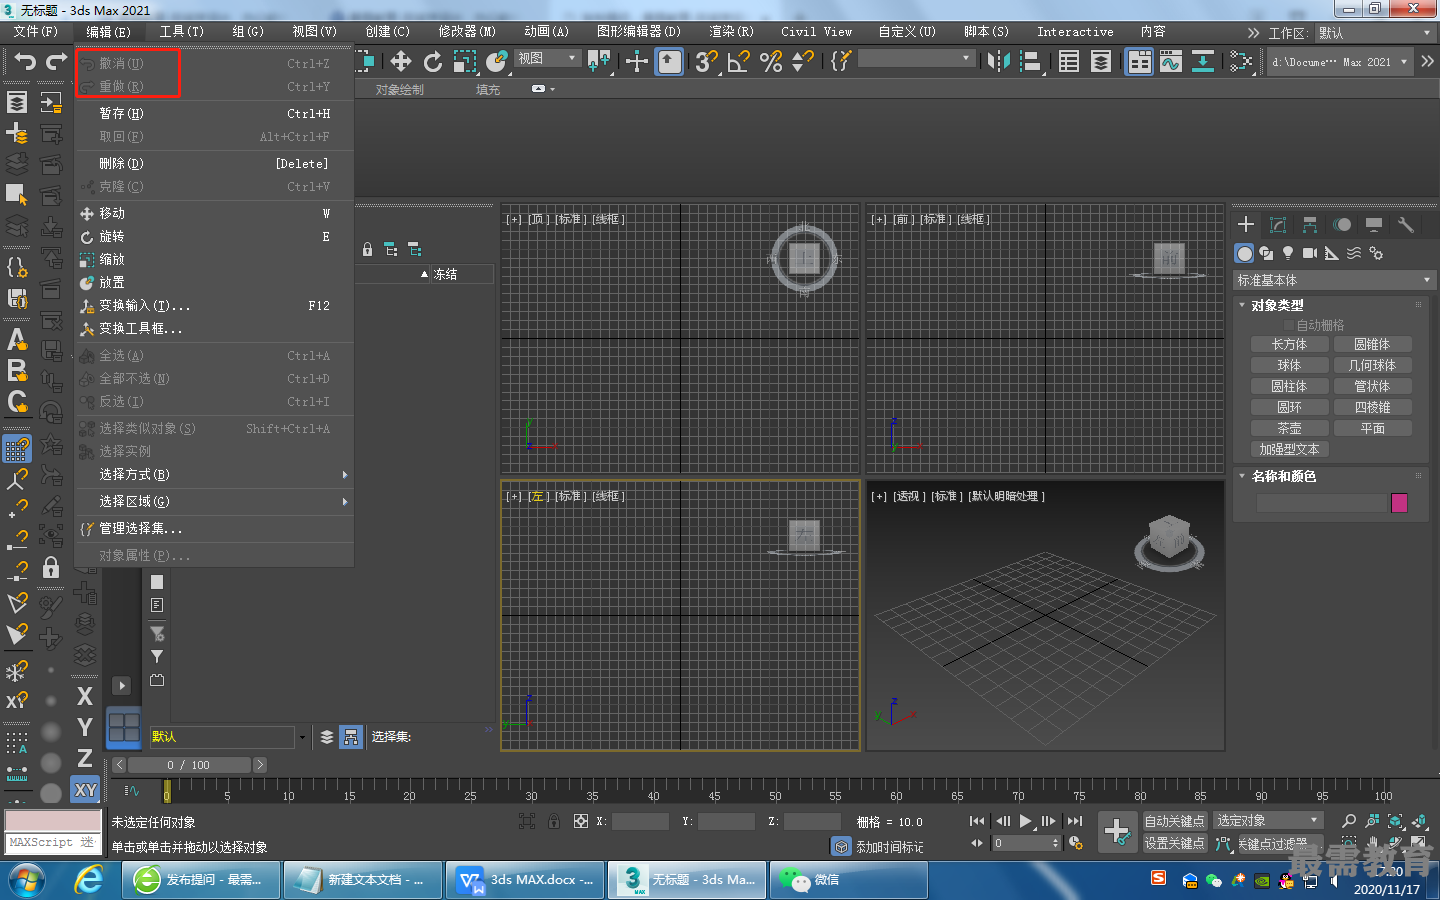Choose 删除(D) from Edit menu
Viewport: 1440px width, 900px height.
coord(214,163)
